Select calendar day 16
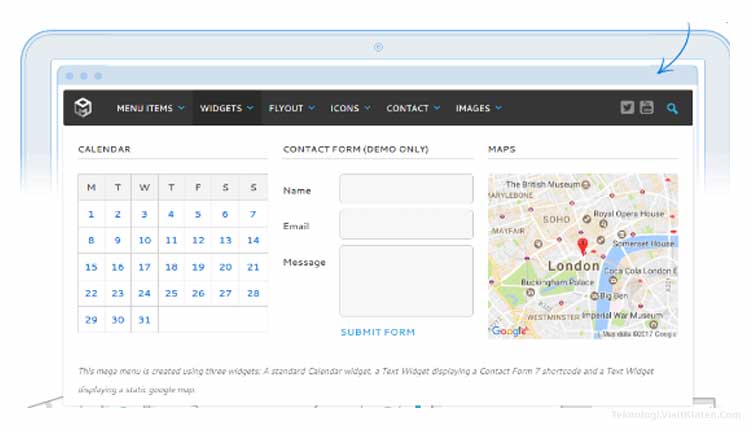 click(x=118, y=267)
